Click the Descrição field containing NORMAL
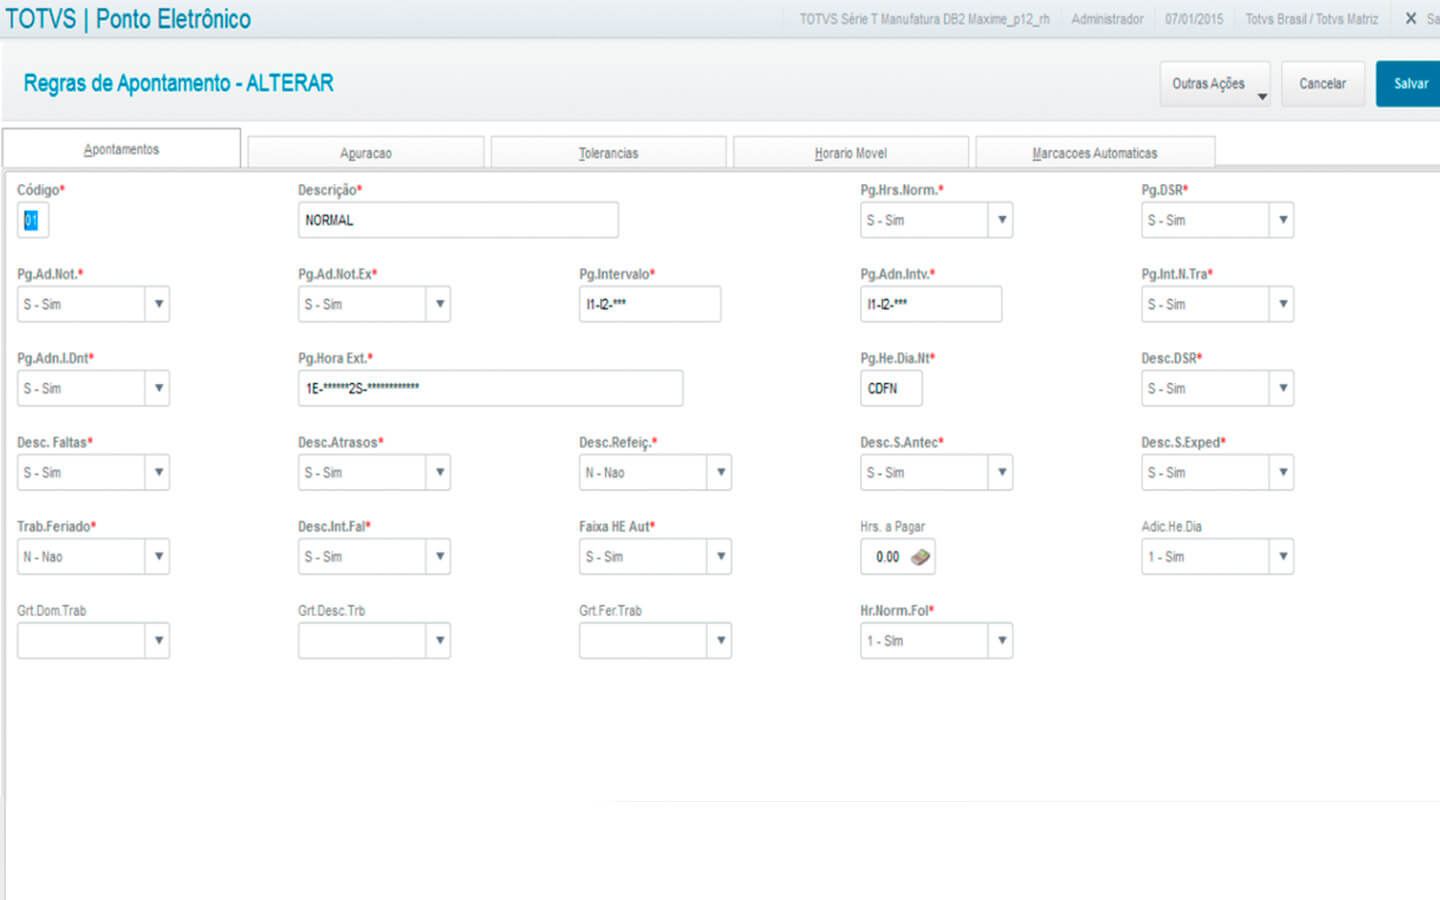1440x900 pixels. click(x=457, y=220)
